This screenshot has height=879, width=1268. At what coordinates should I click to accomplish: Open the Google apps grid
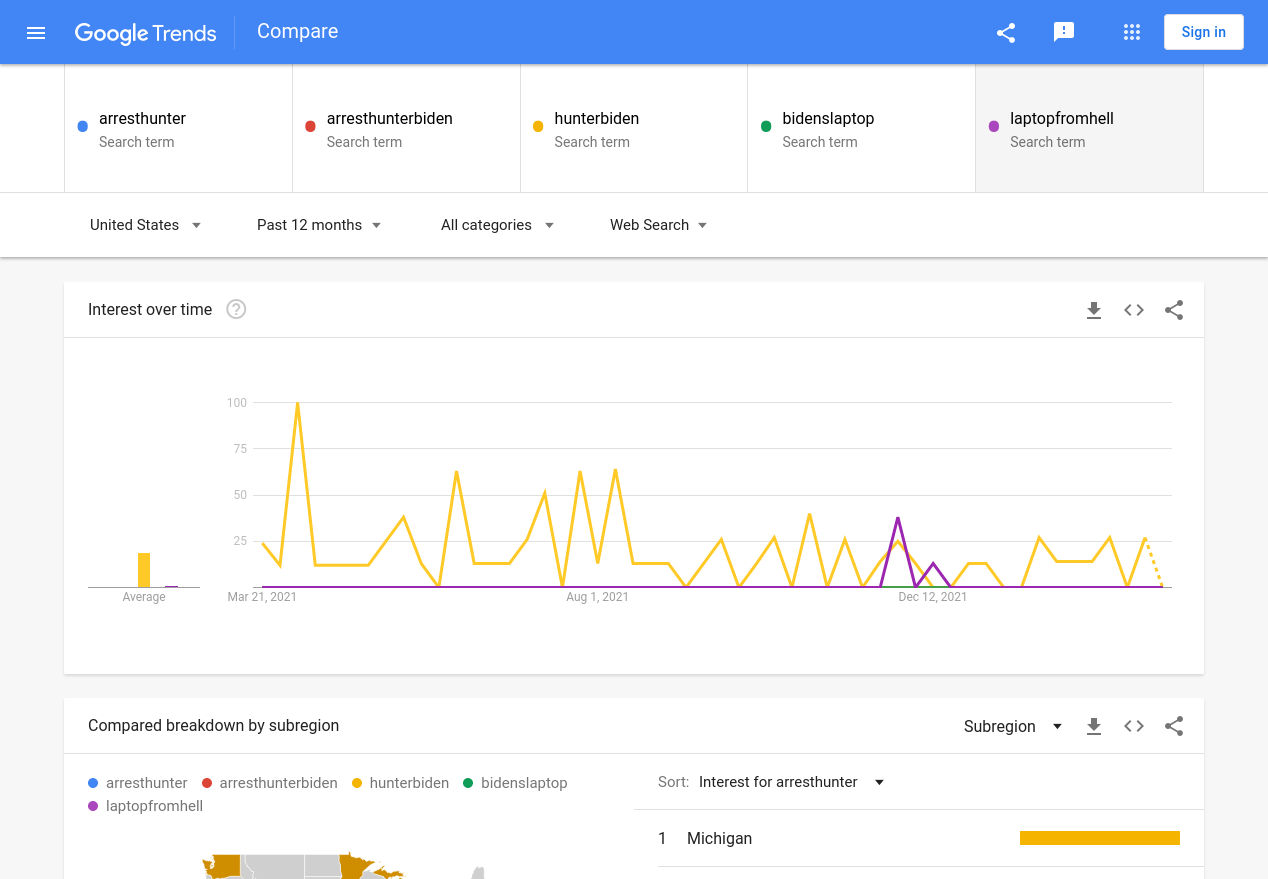pos(1132,32)
